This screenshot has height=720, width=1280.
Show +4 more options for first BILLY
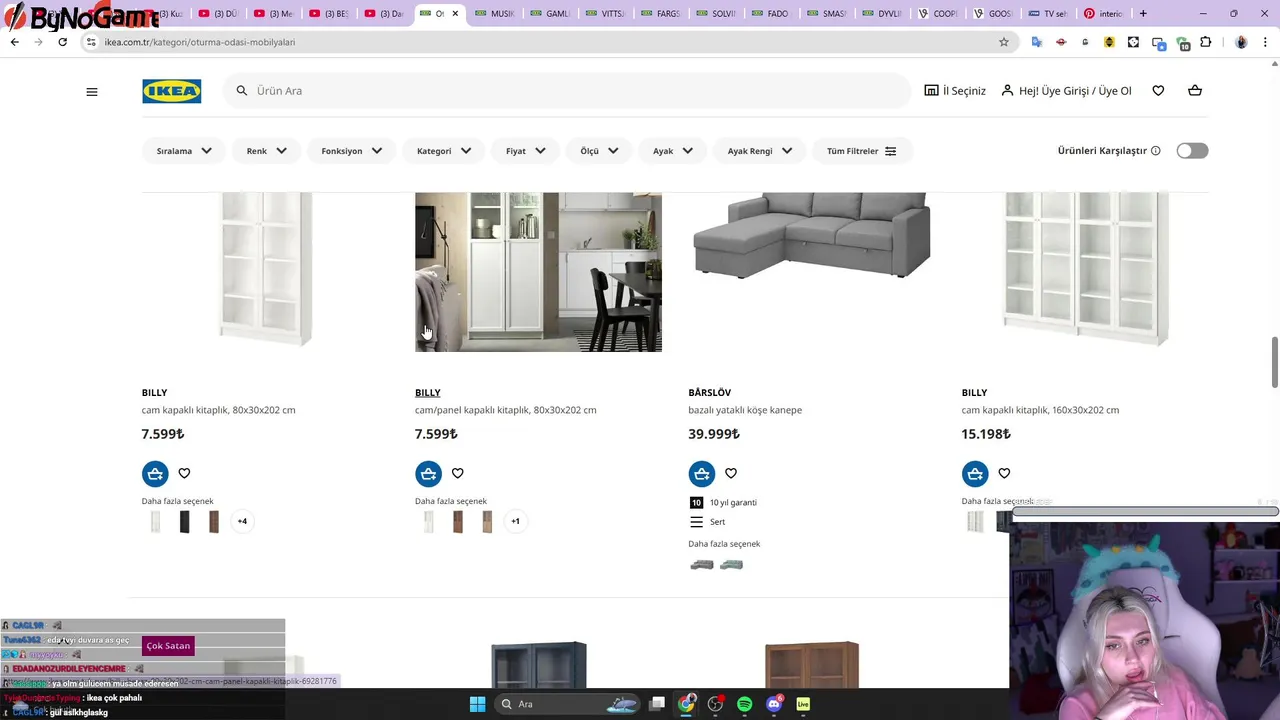242,521
